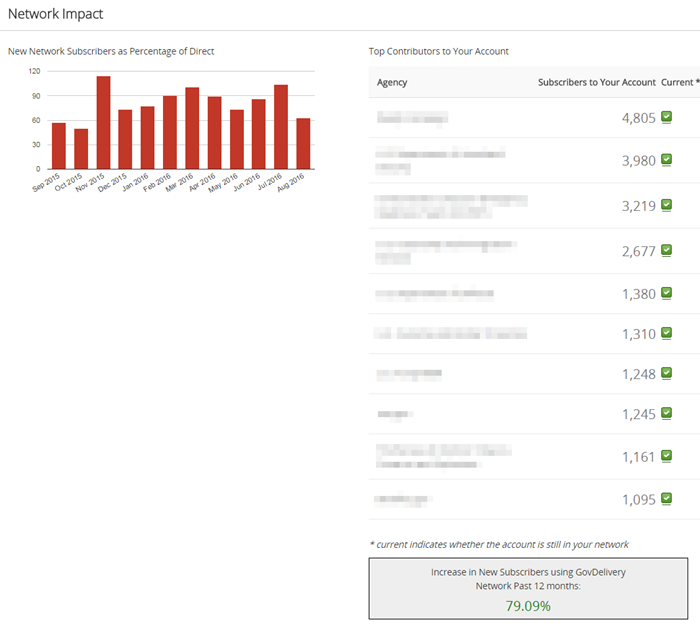The width and height of the screenshot is (700, 626).
Task: Click the Current column header
Action: 680,82
